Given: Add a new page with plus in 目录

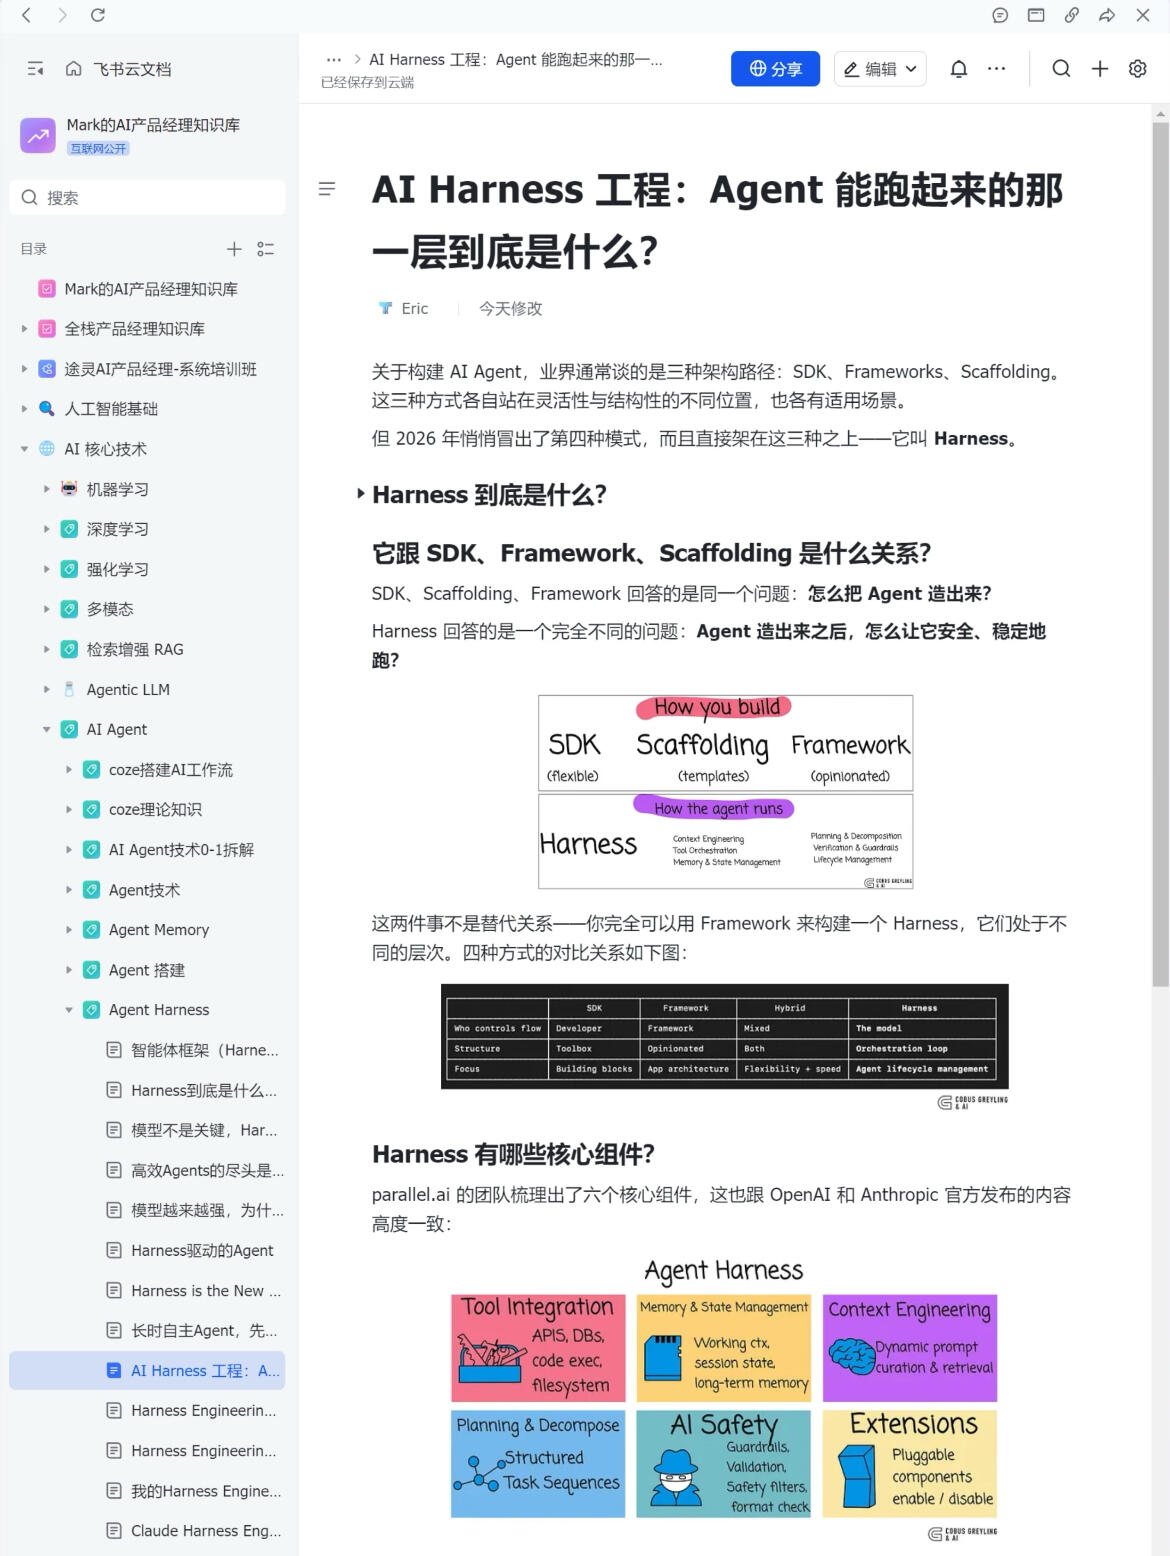Looking at the screenshot, I should click(234, 249).
